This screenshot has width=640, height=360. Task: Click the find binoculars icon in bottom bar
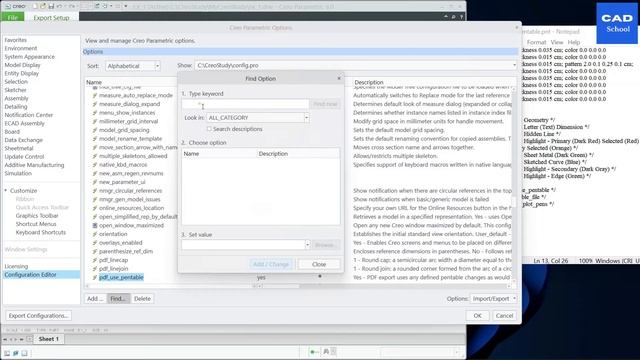[x=326, y=351]
